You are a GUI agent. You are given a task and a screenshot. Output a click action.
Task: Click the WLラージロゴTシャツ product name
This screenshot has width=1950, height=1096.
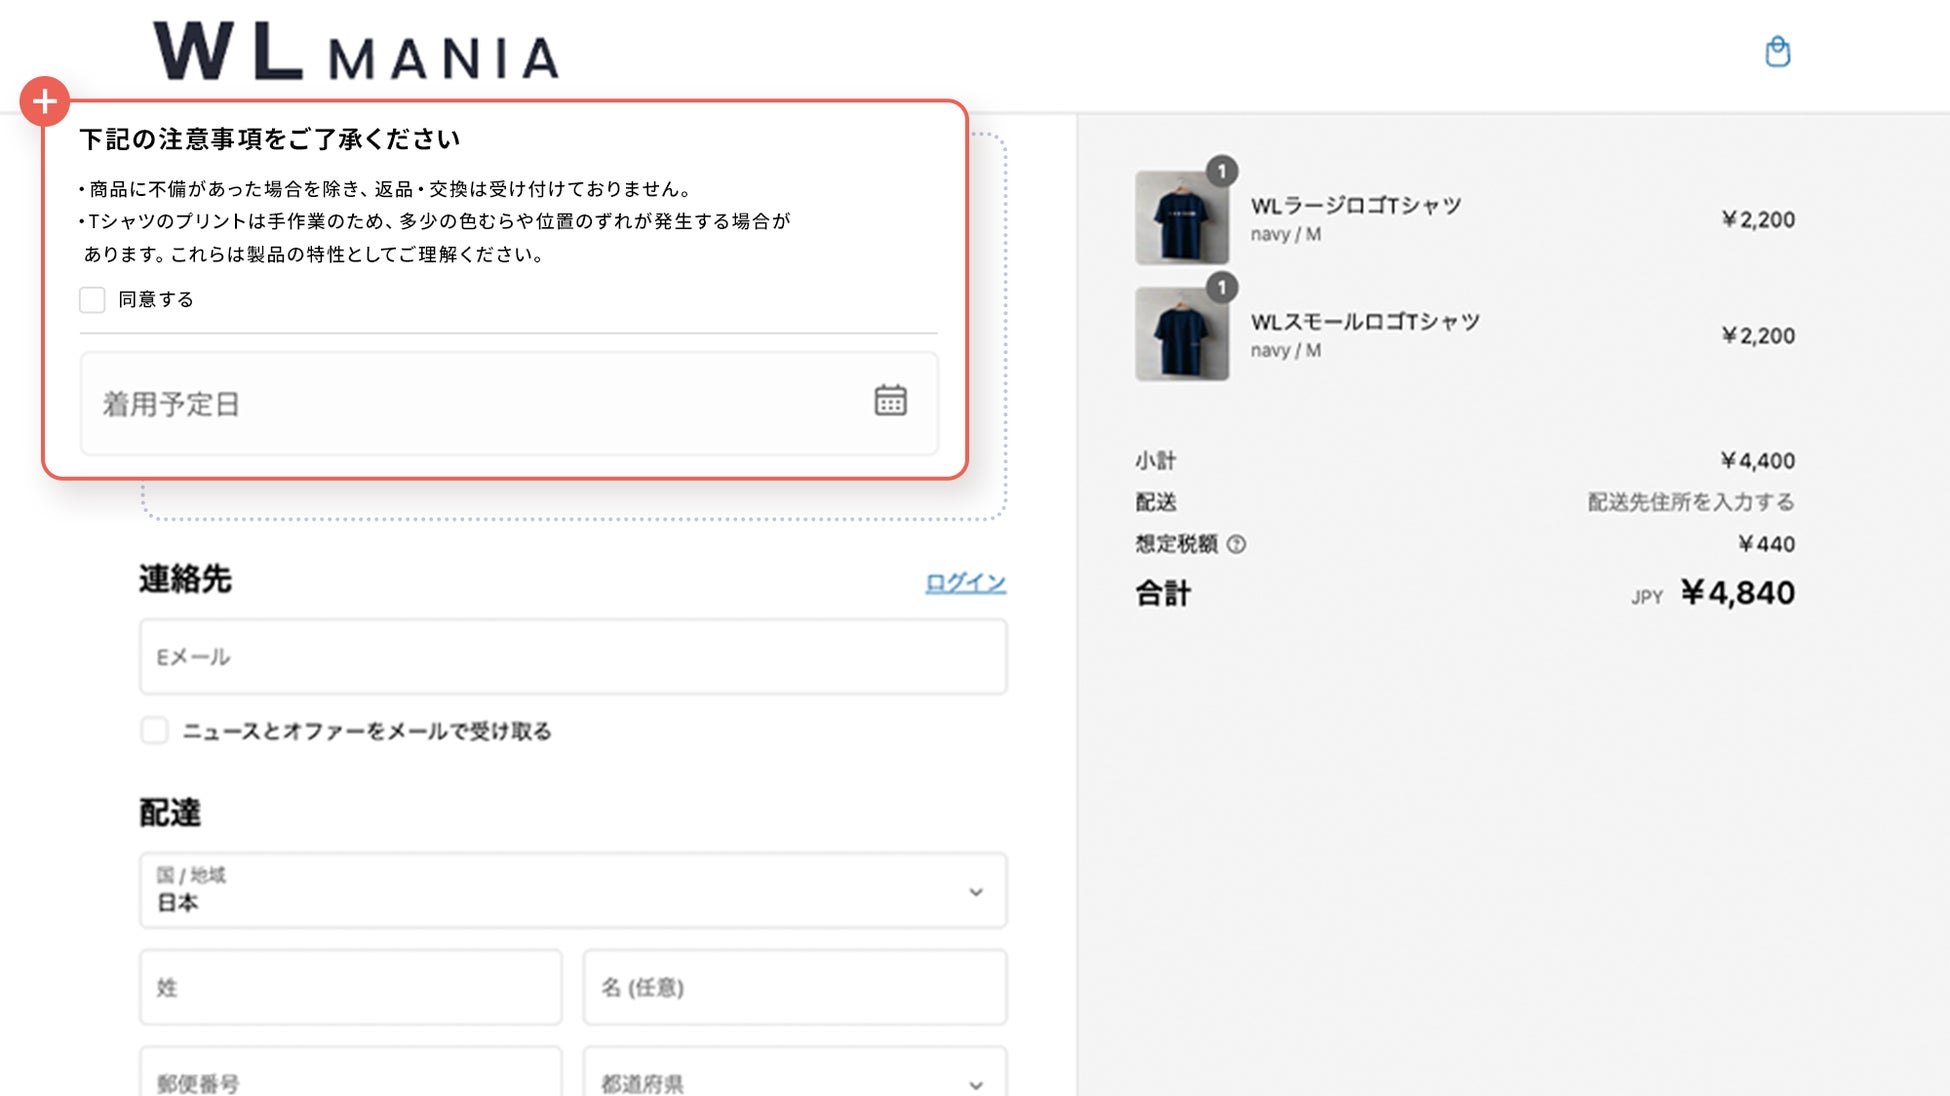point(1355,206)
